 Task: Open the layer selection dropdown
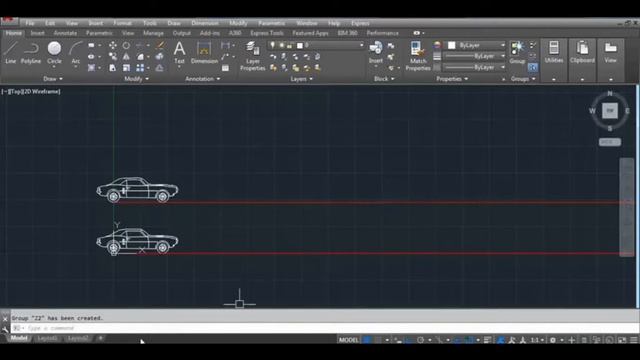361,45
